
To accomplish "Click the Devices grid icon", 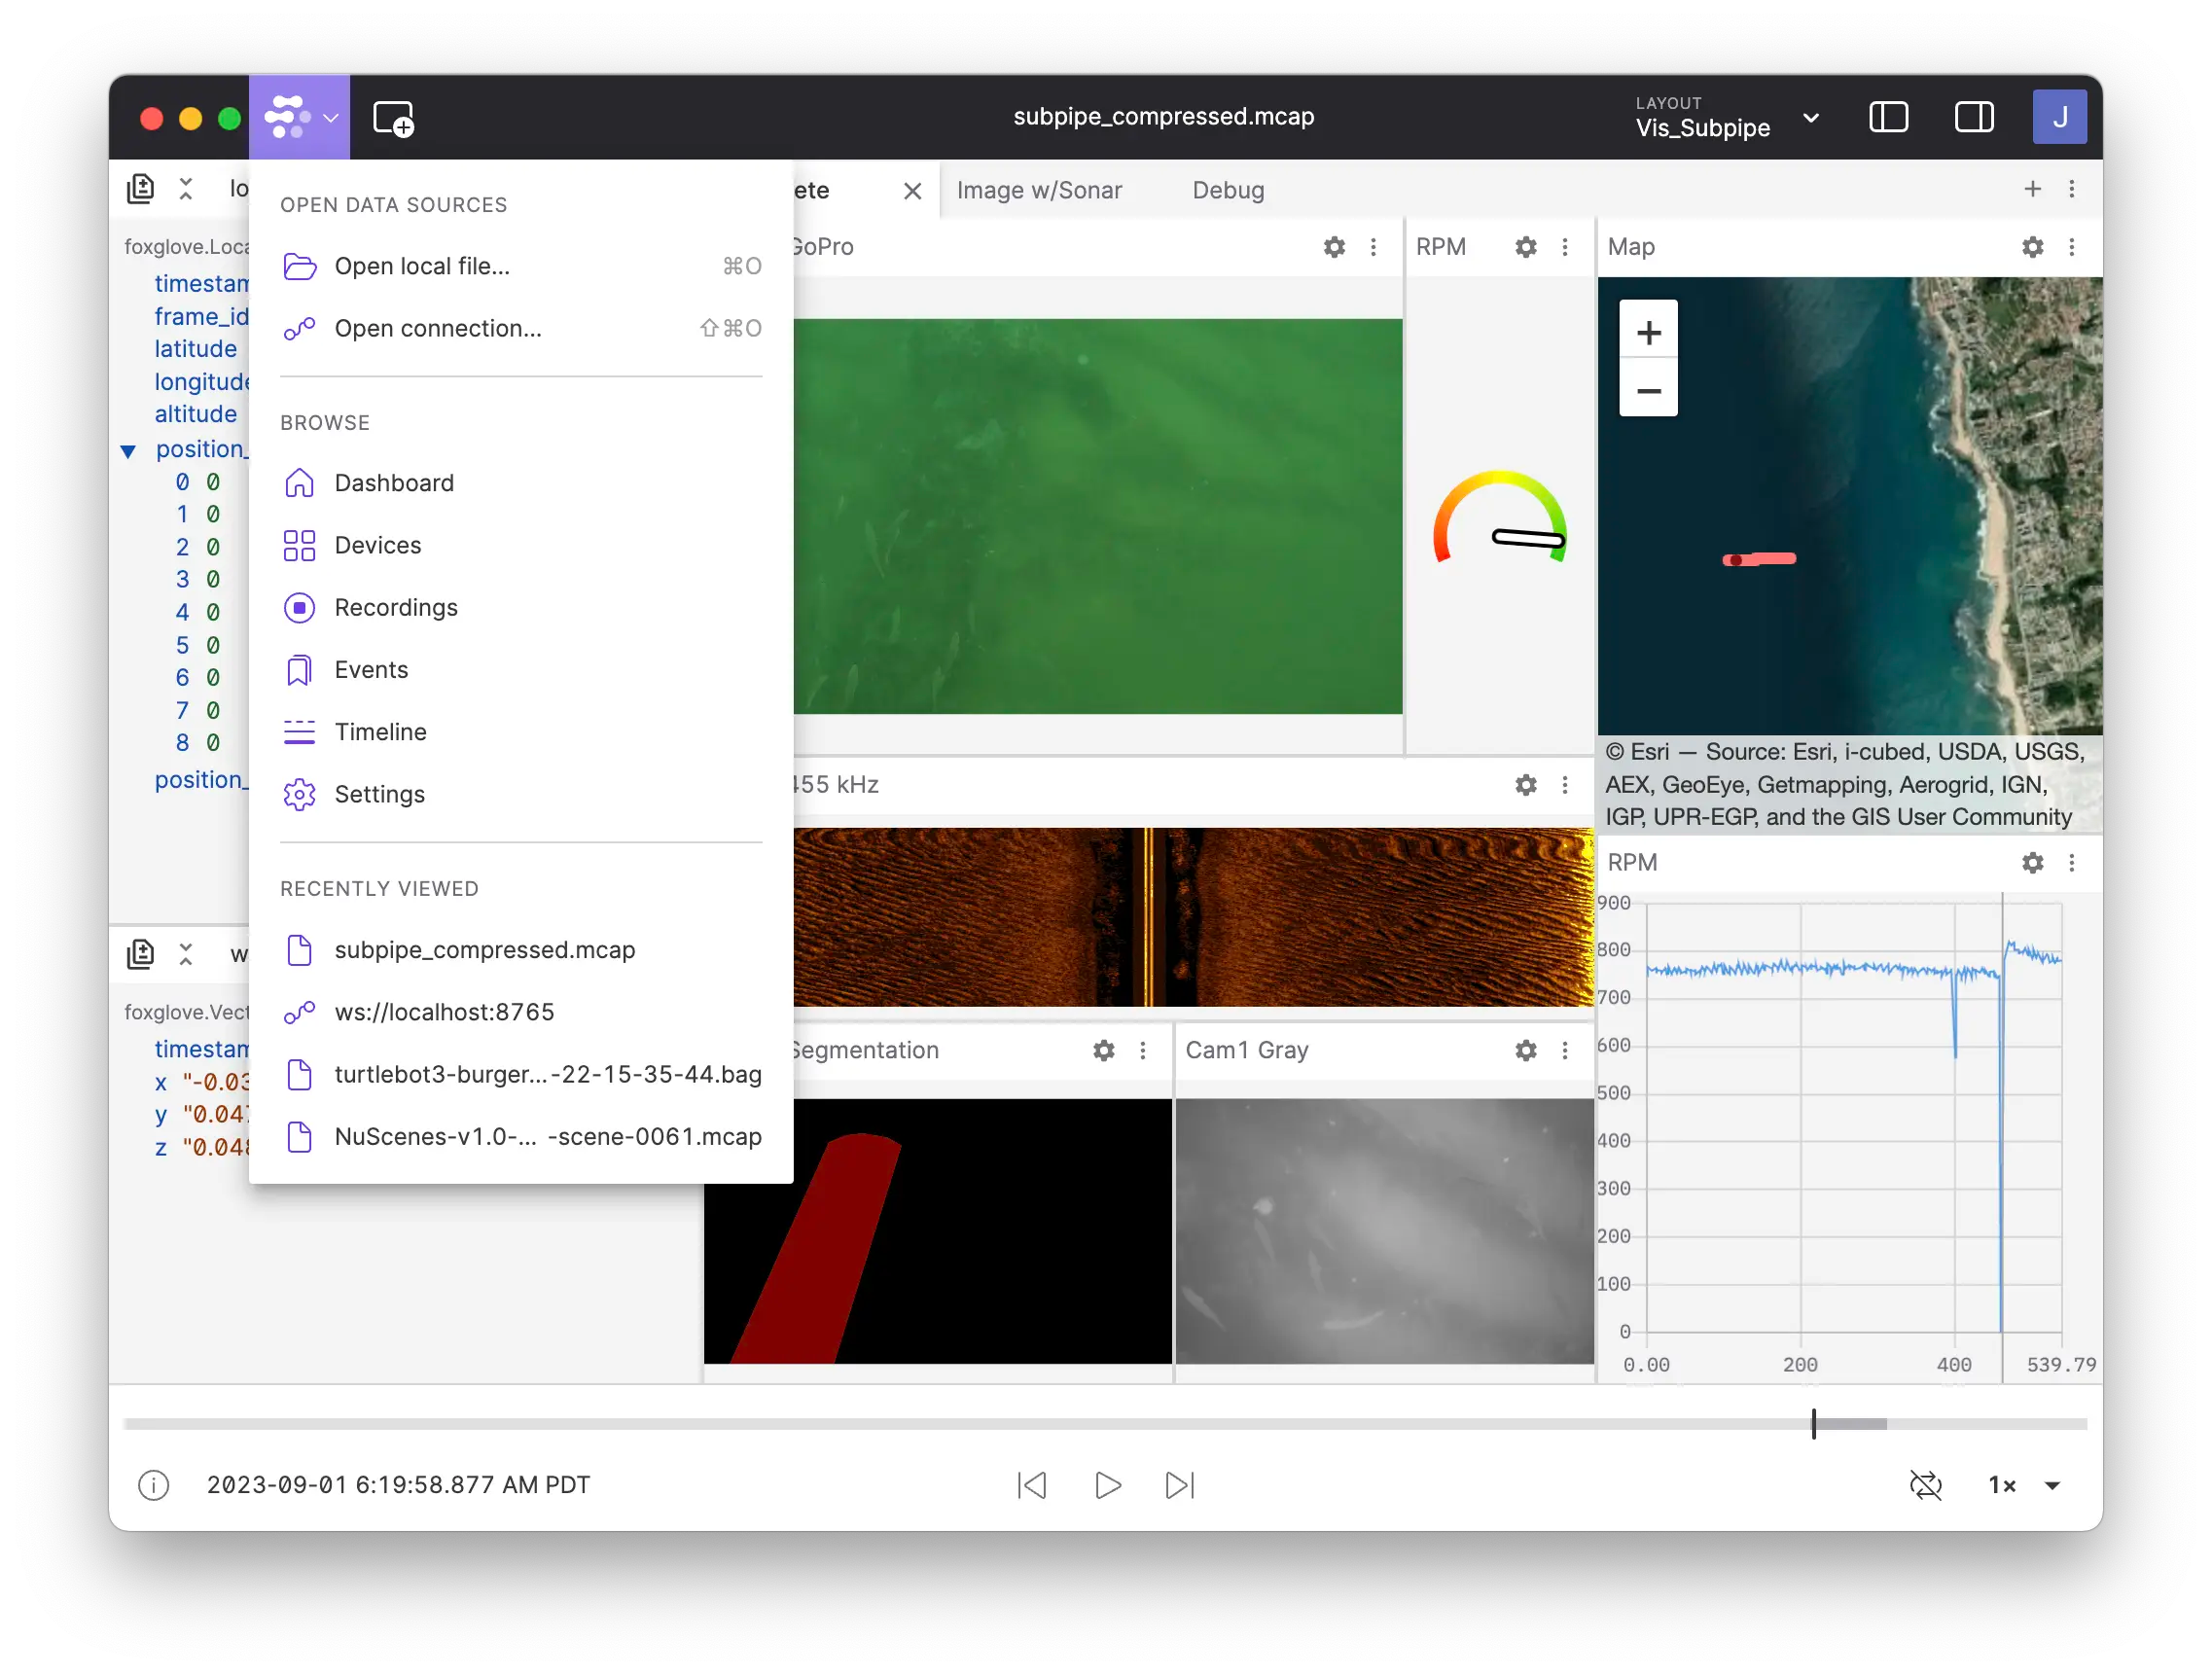I will pos(299,545).
